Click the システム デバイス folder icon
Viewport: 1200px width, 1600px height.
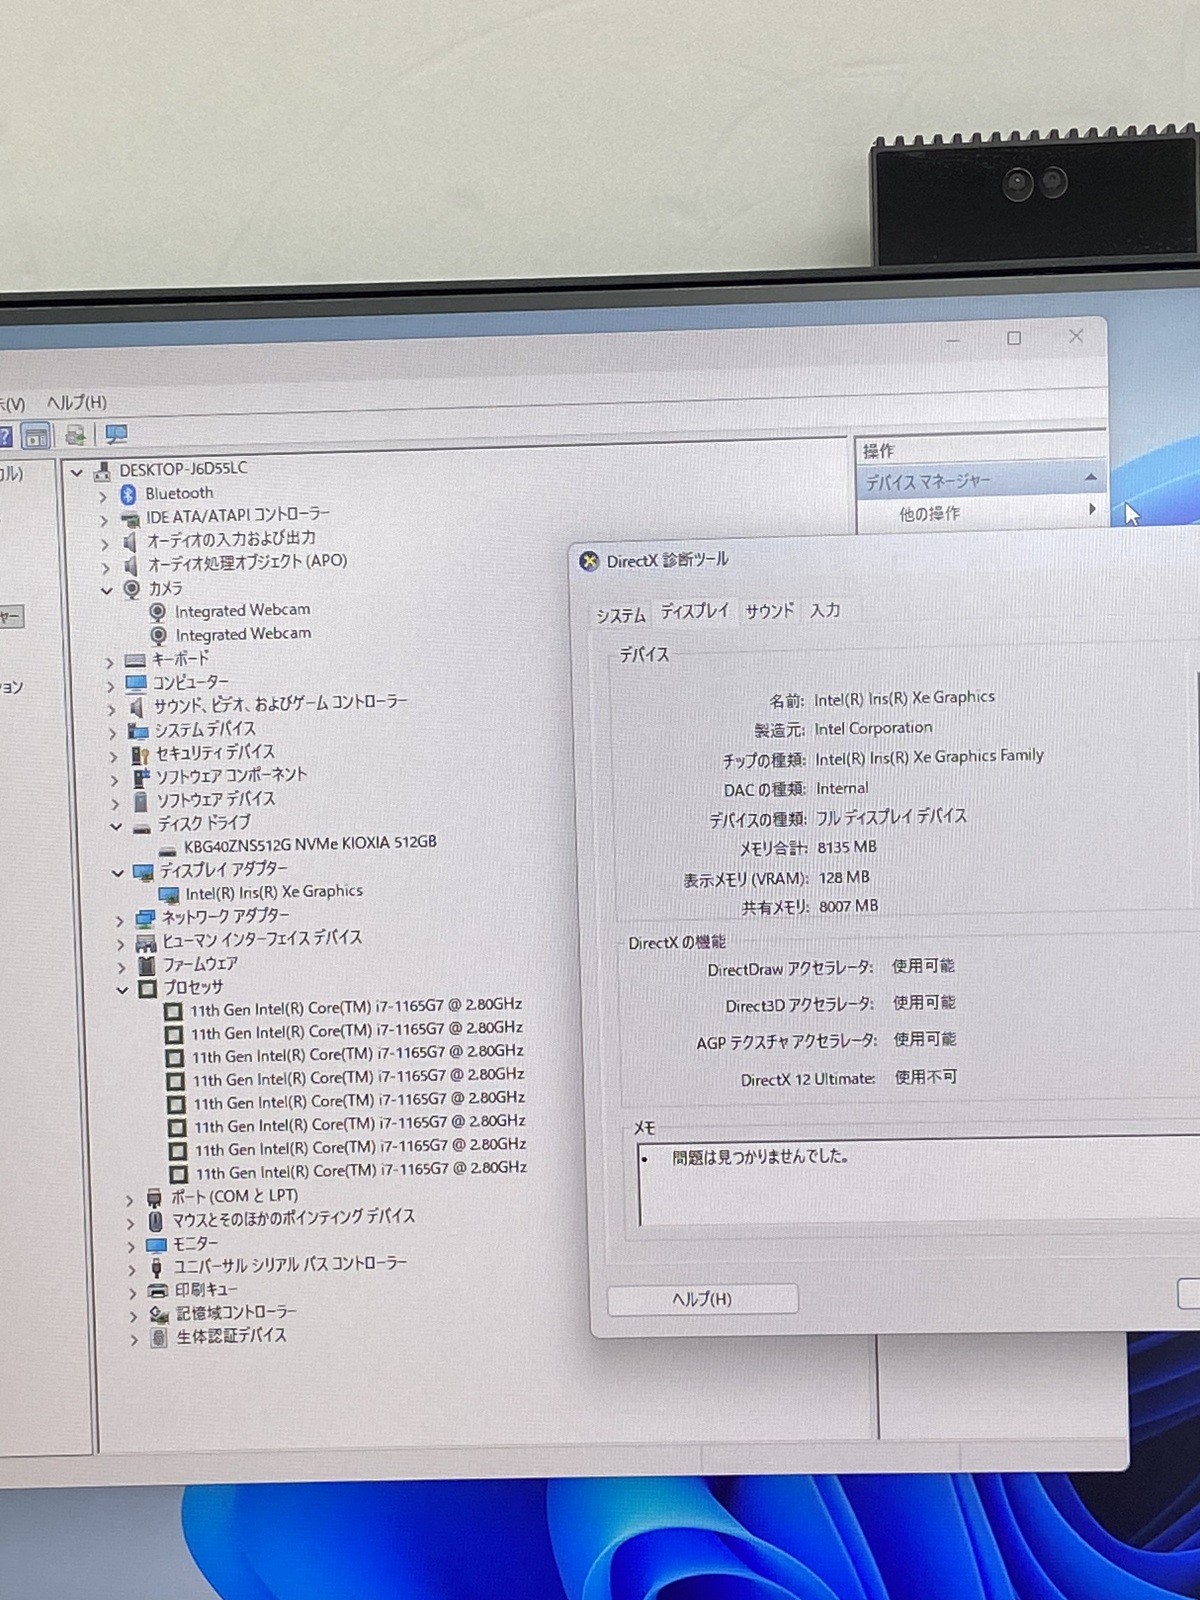click(x=138, y=731)
